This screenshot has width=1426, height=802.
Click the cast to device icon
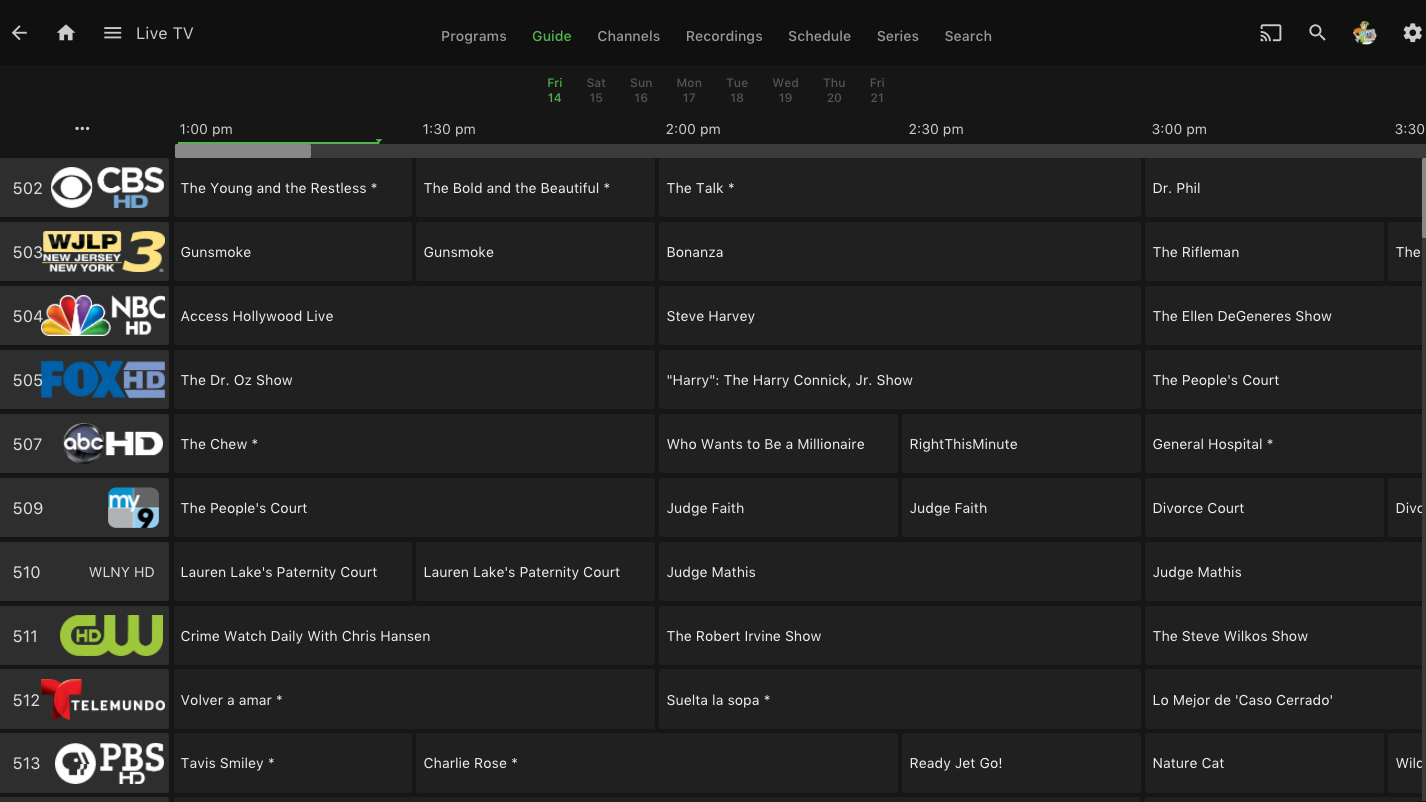coord(1270,33)
